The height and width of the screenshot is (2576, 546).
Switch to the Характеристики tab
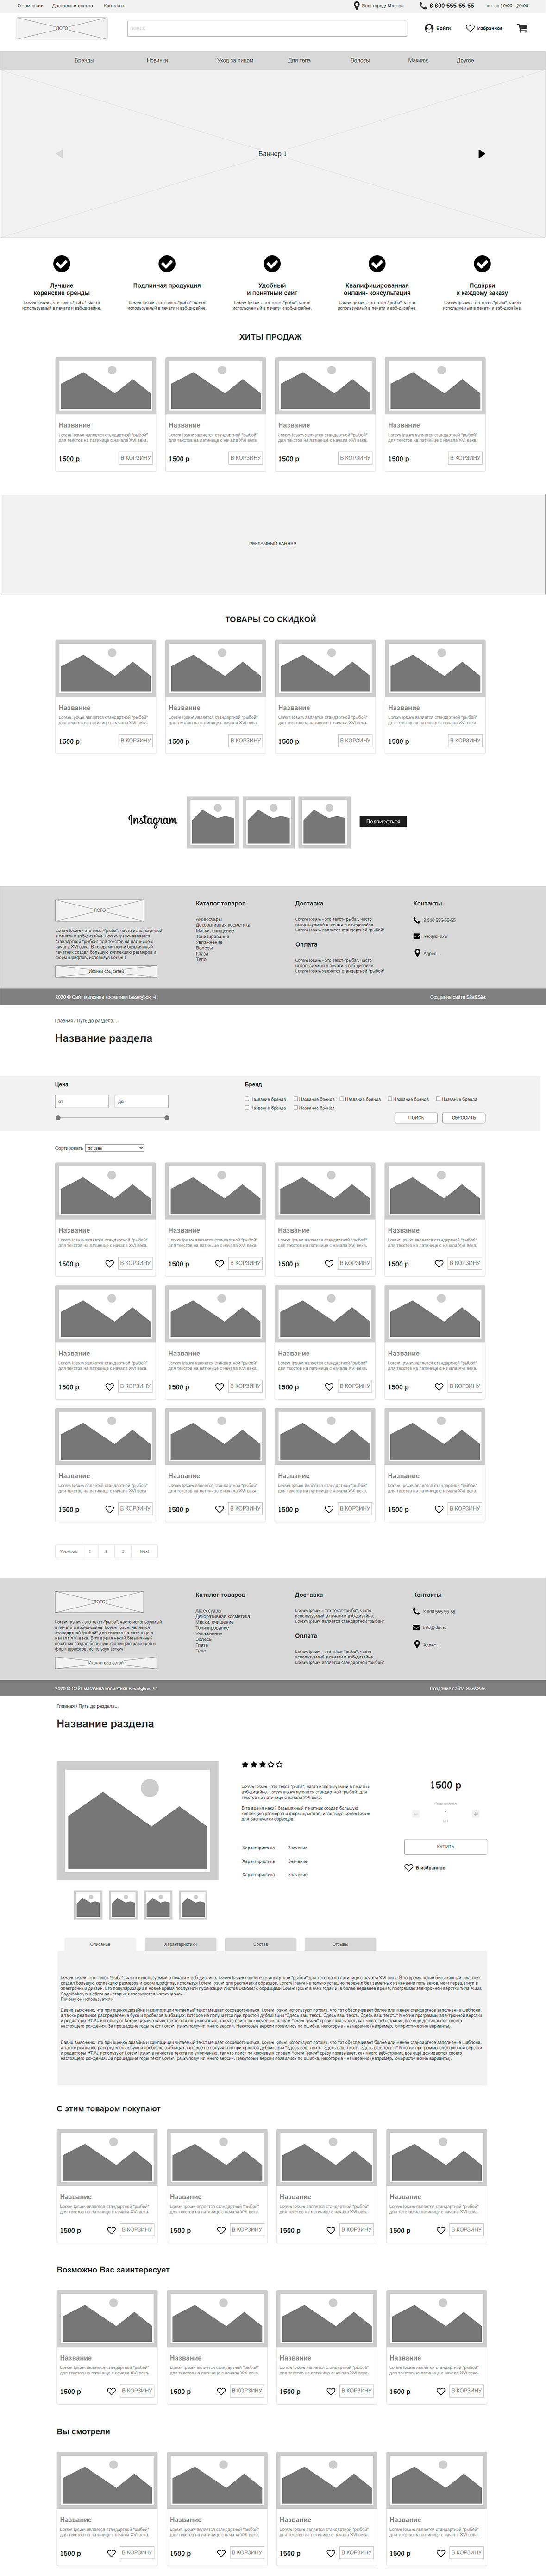(180, 1944)
